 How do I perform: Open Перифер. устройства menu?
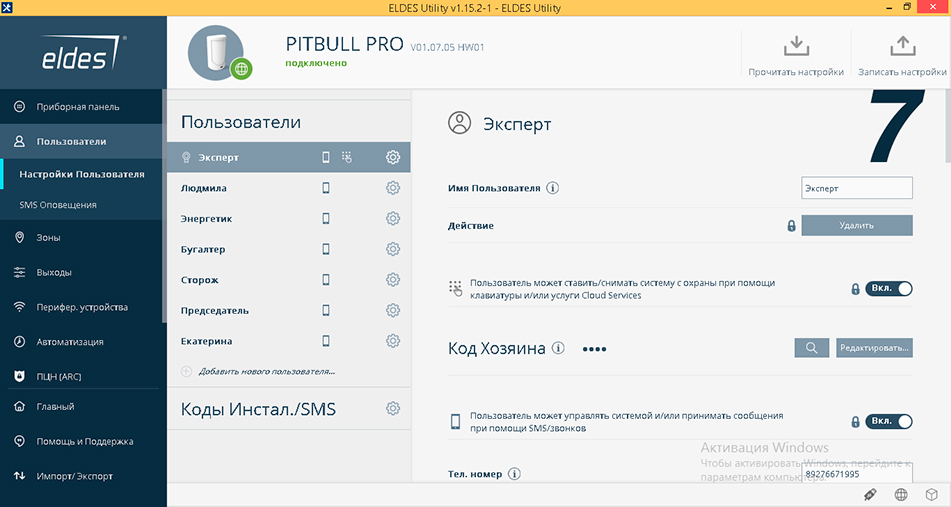81,307
